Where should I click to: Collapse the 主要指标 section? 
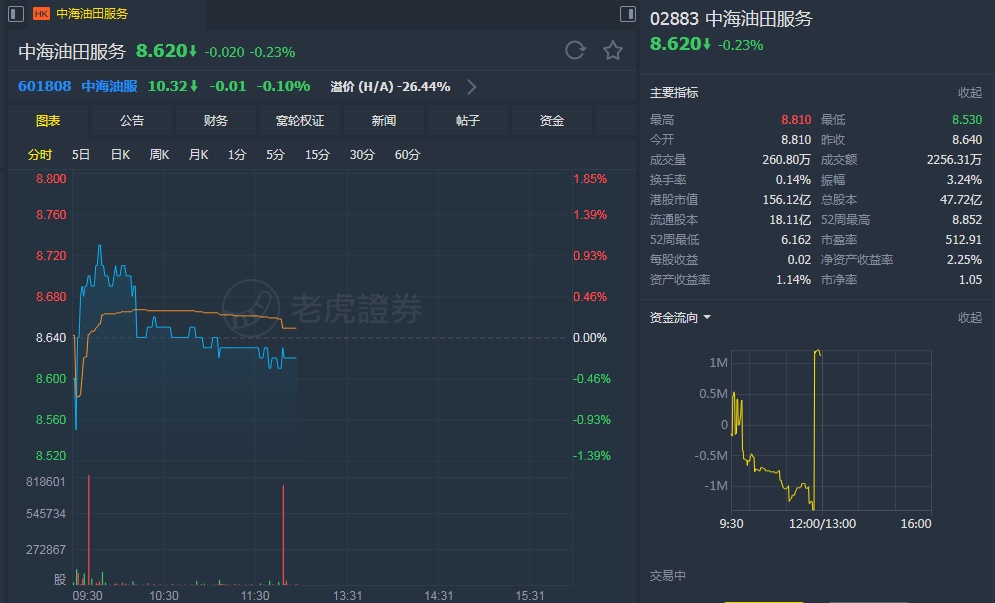tap(970, 93)
